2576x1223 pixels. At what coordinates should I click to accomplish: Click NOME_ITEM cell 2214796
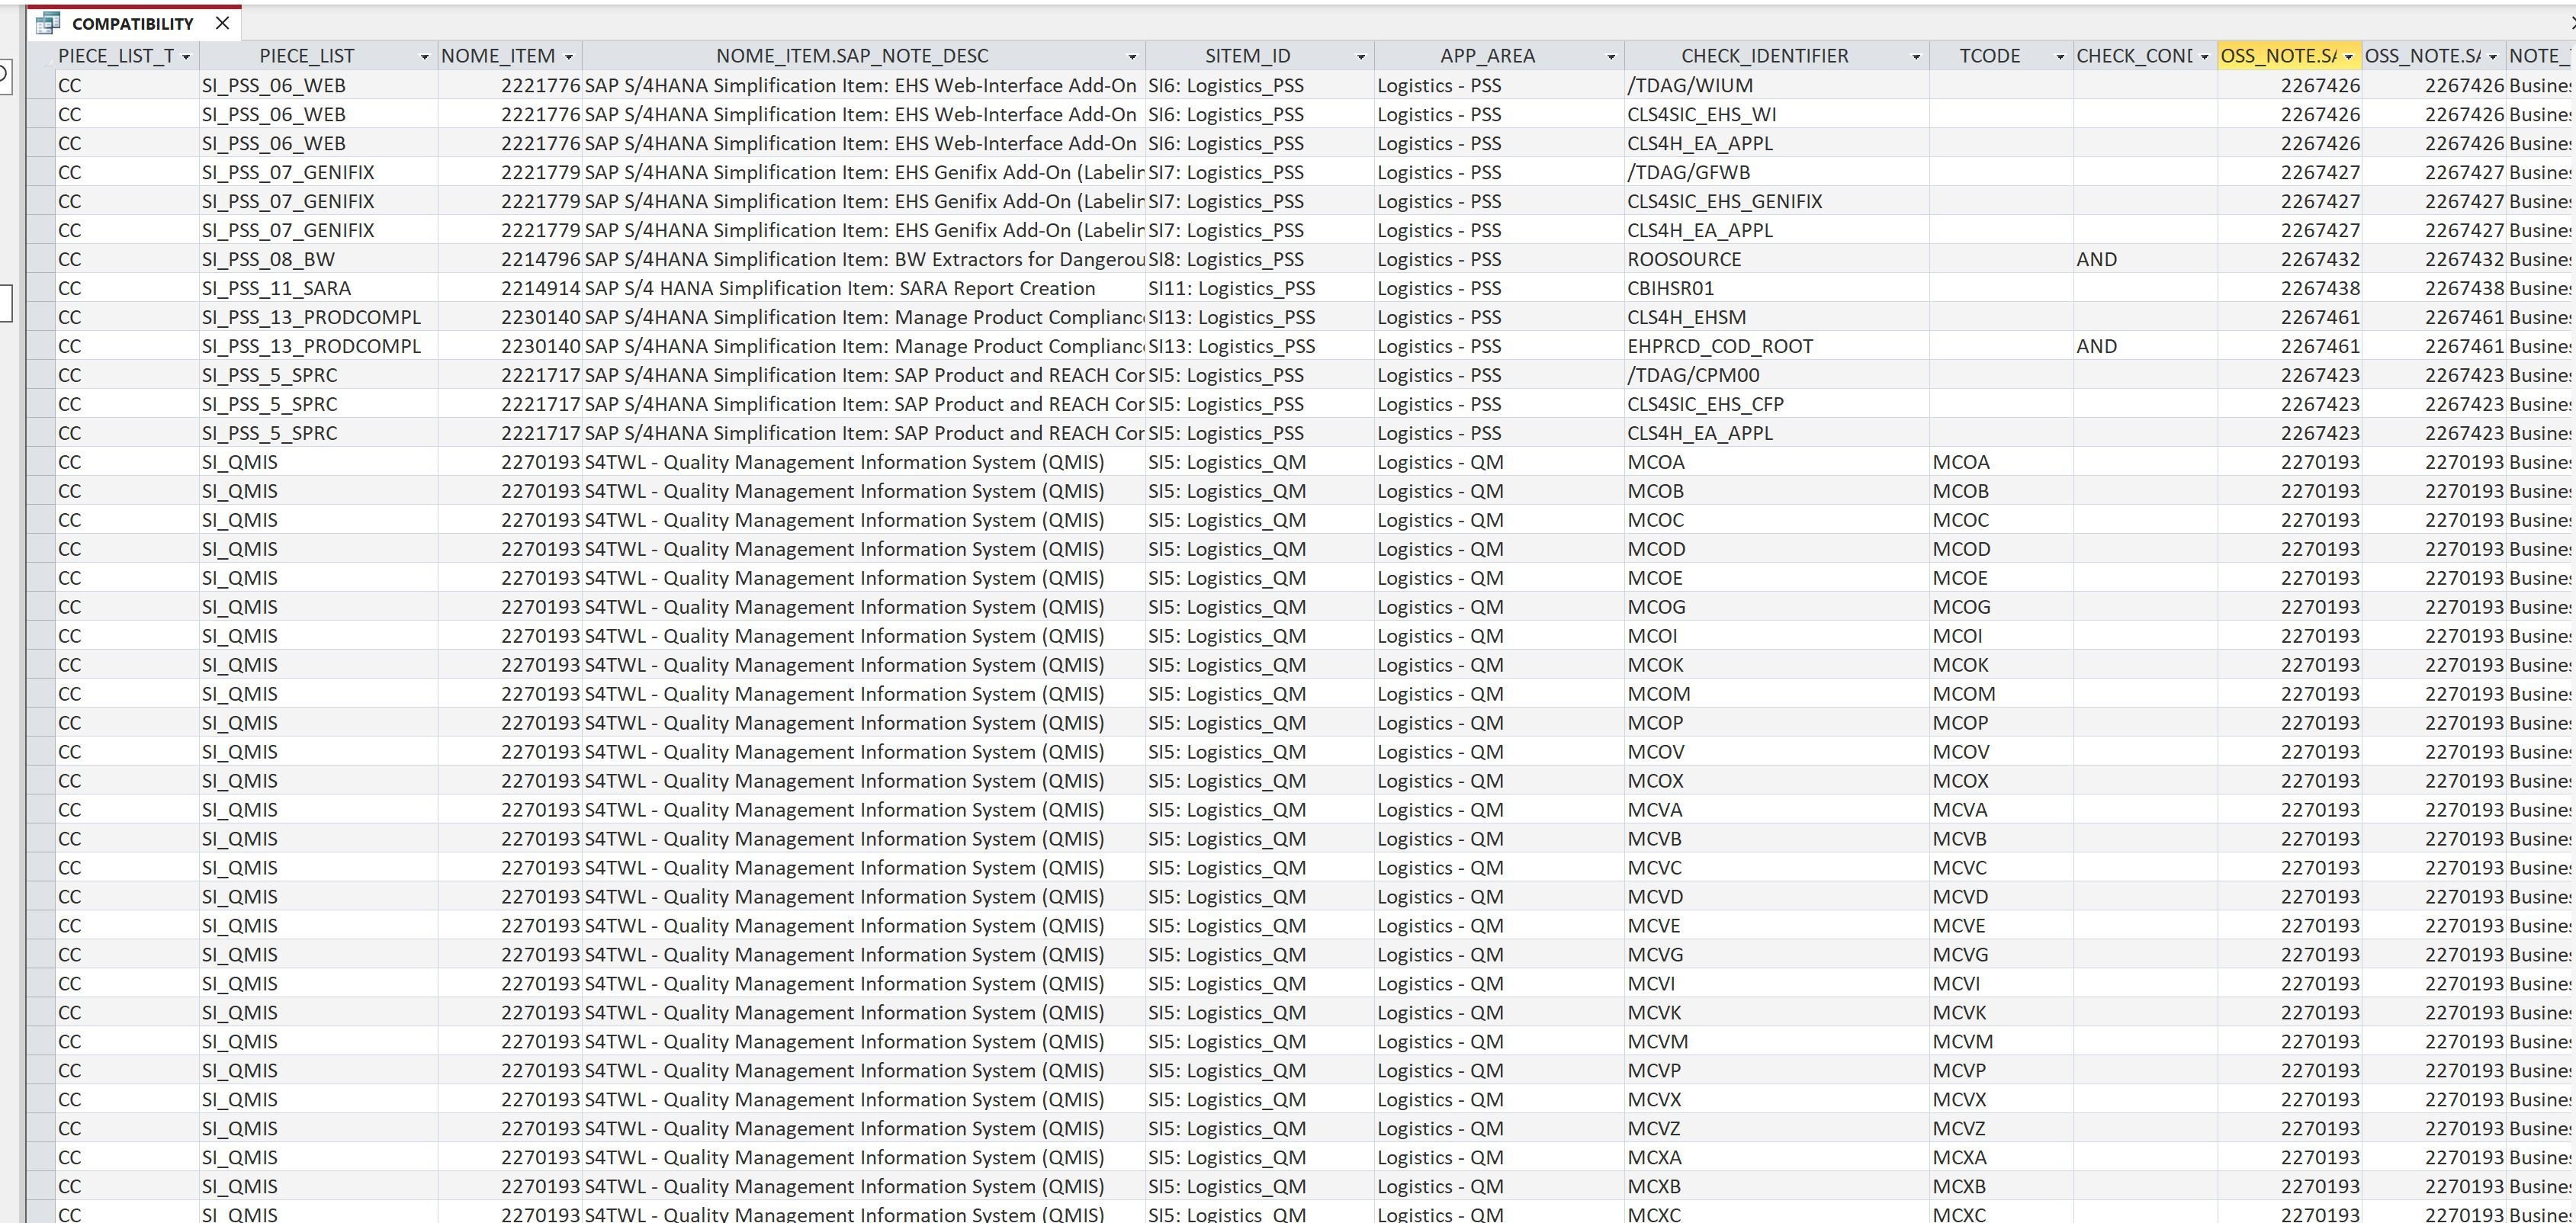click(540, 259)
